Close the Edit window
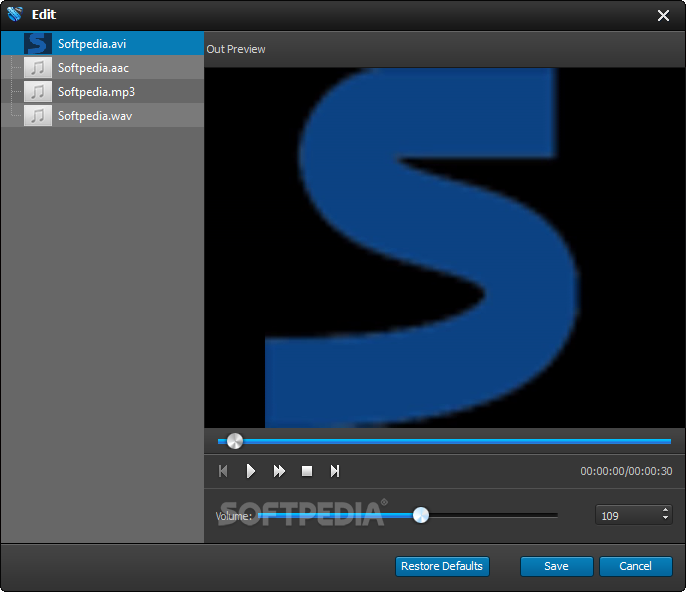 click(663, 16)
